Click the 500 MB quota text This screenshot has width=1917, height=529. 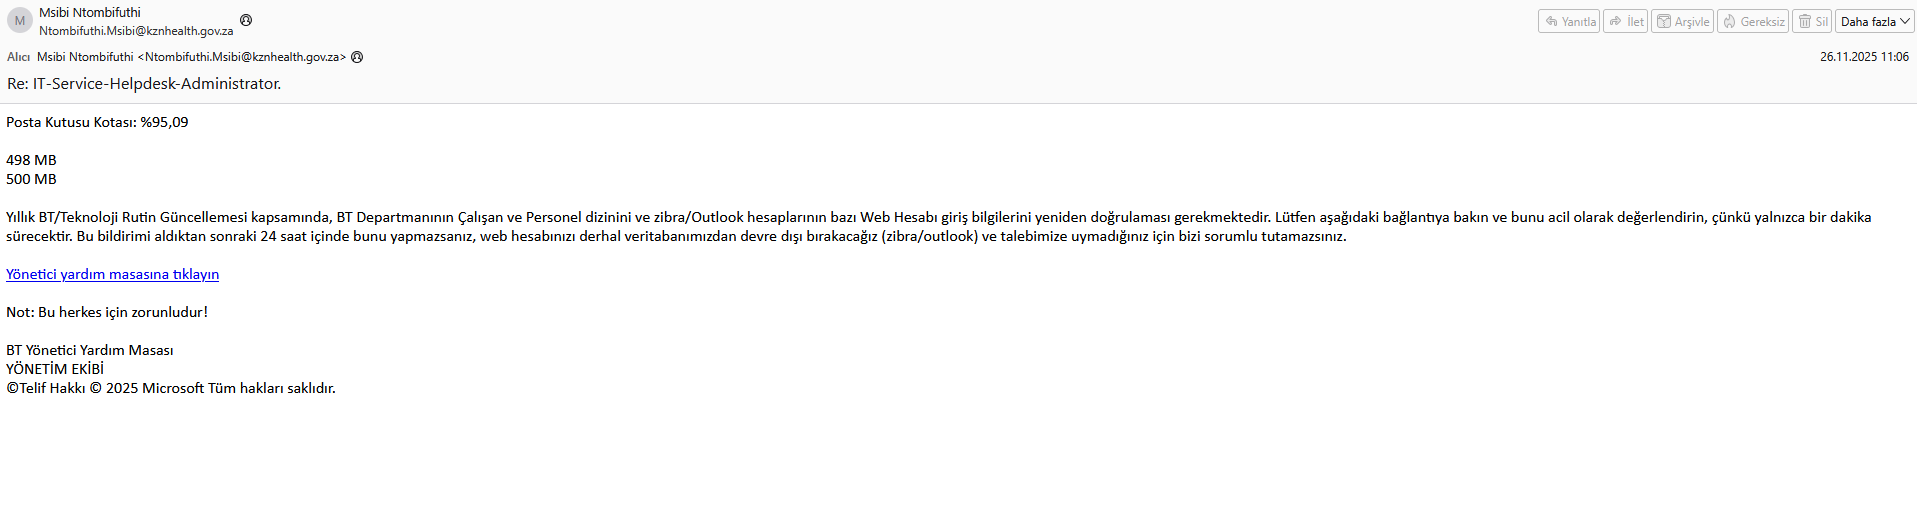point(31,179)
